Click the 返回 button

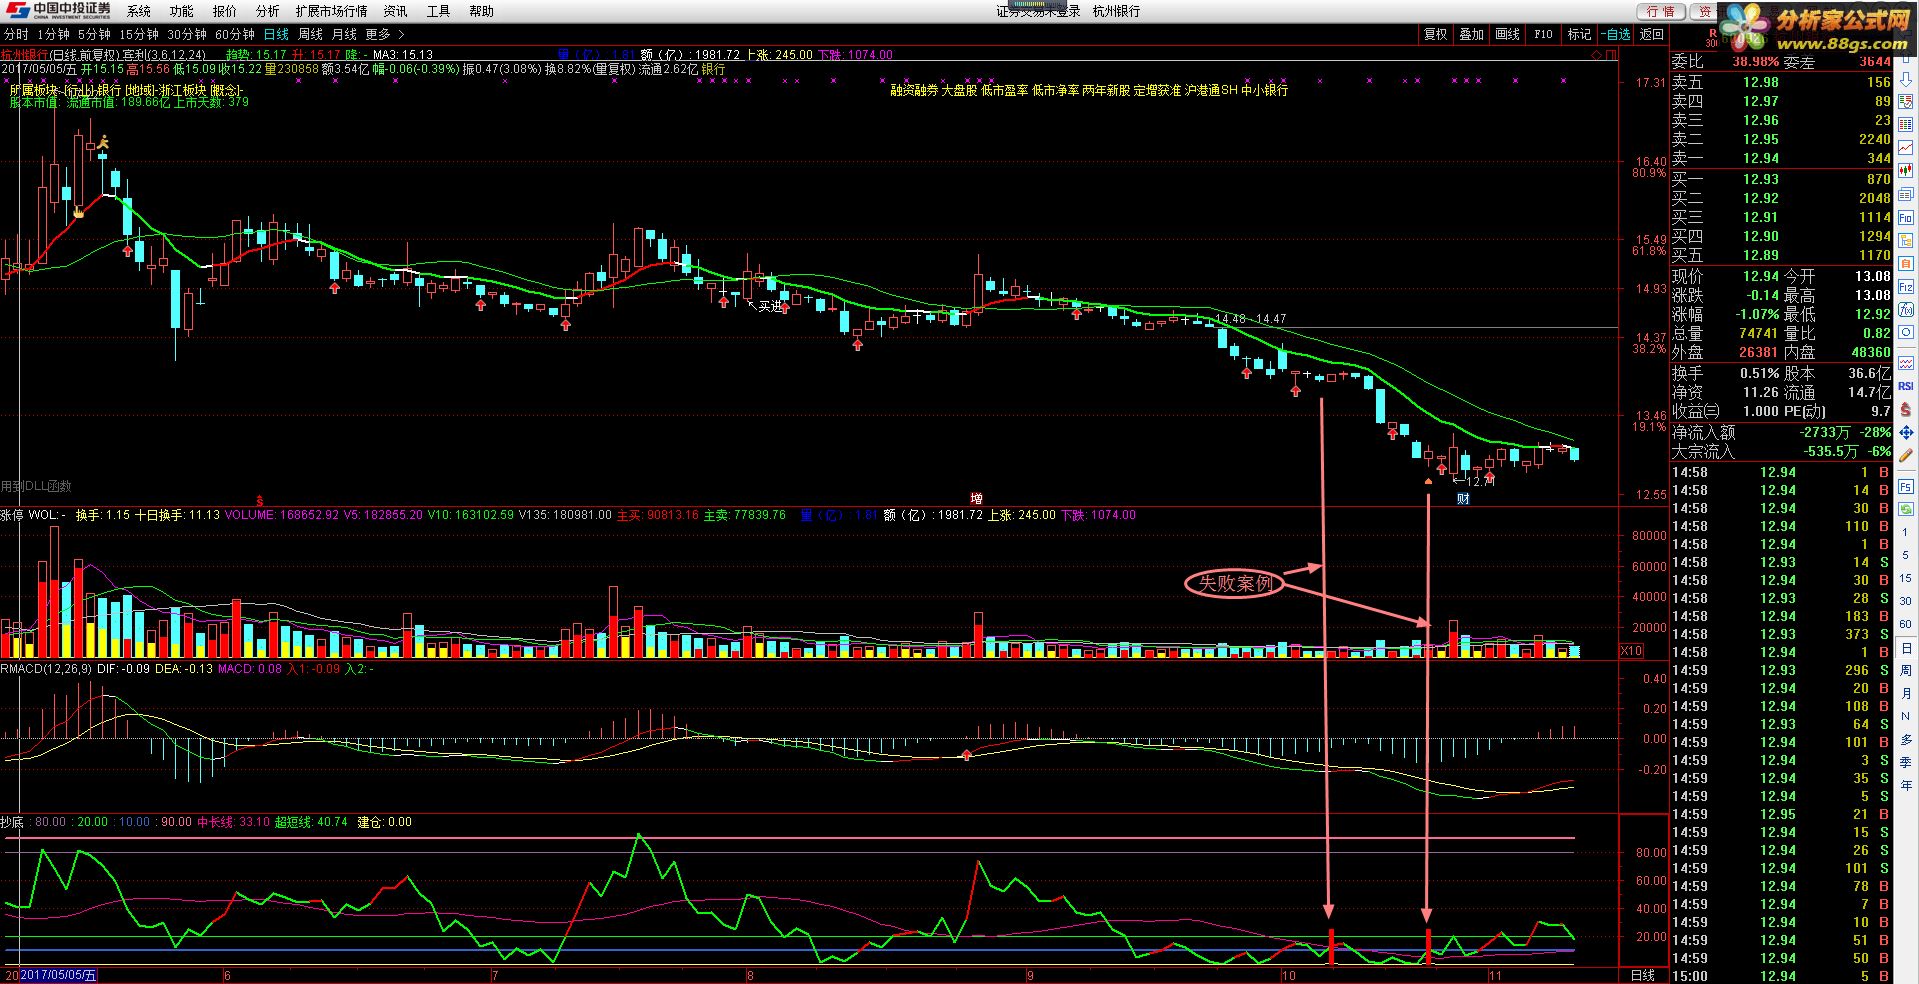click(1652, 34)
